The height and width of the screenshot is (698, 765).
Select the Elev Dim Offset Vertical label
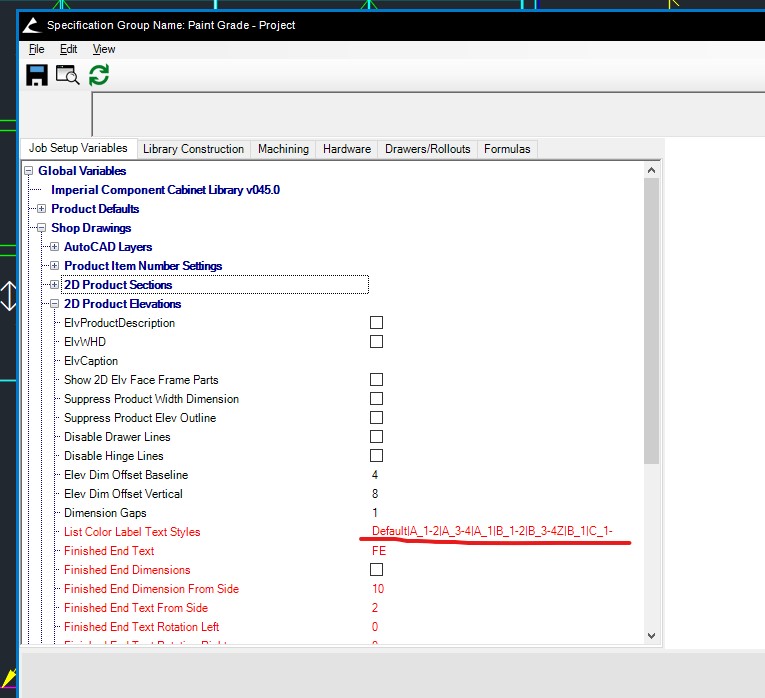[123, 494]
